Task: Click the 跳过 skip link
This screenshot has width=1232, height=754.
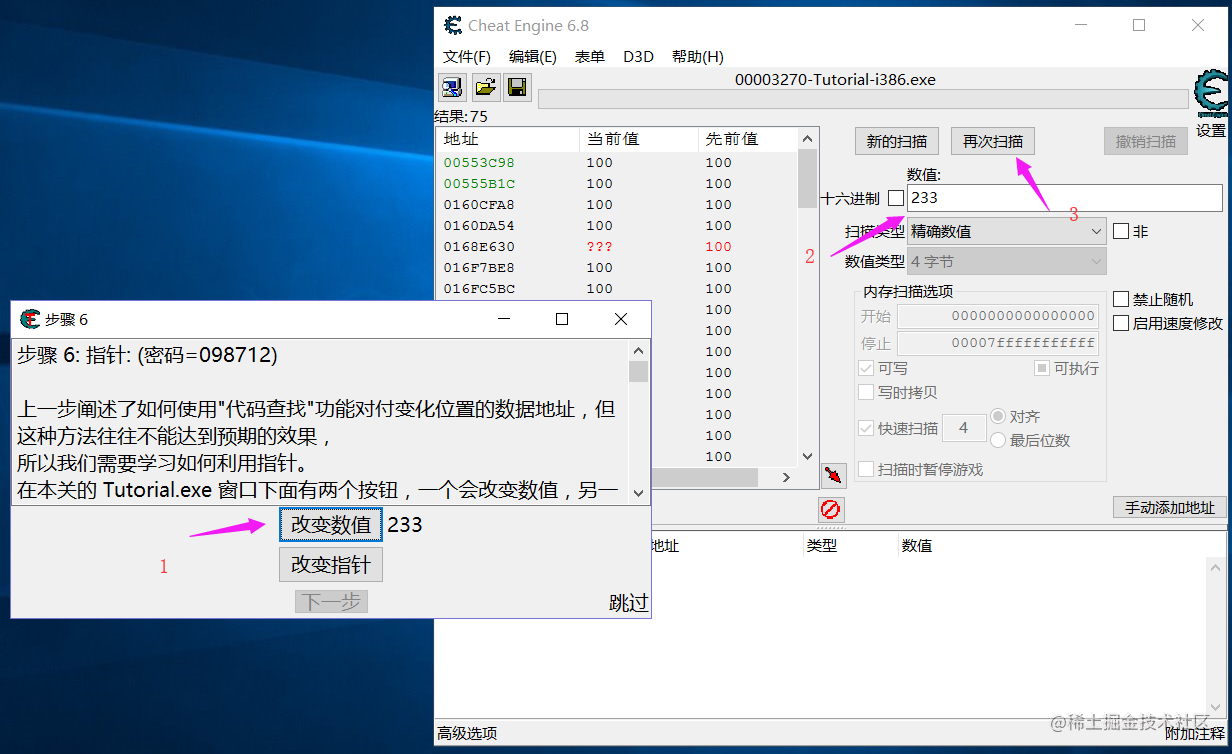Action: (629, 603)
